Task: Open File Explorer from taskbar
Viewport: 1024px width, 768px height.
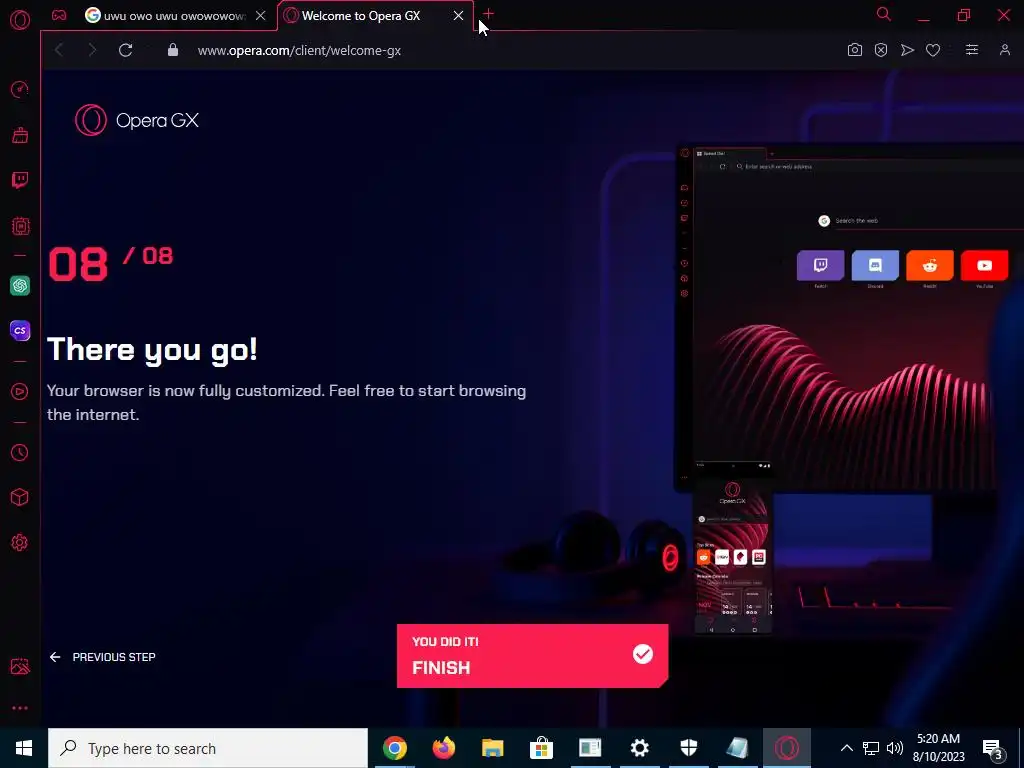Action: [492, 748]
